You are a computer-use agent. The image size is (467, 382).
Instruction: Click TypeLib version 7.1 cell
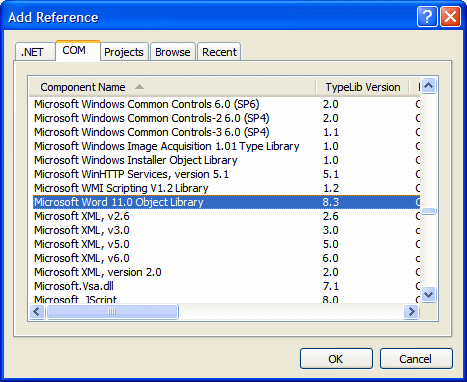tap(331, 286)
